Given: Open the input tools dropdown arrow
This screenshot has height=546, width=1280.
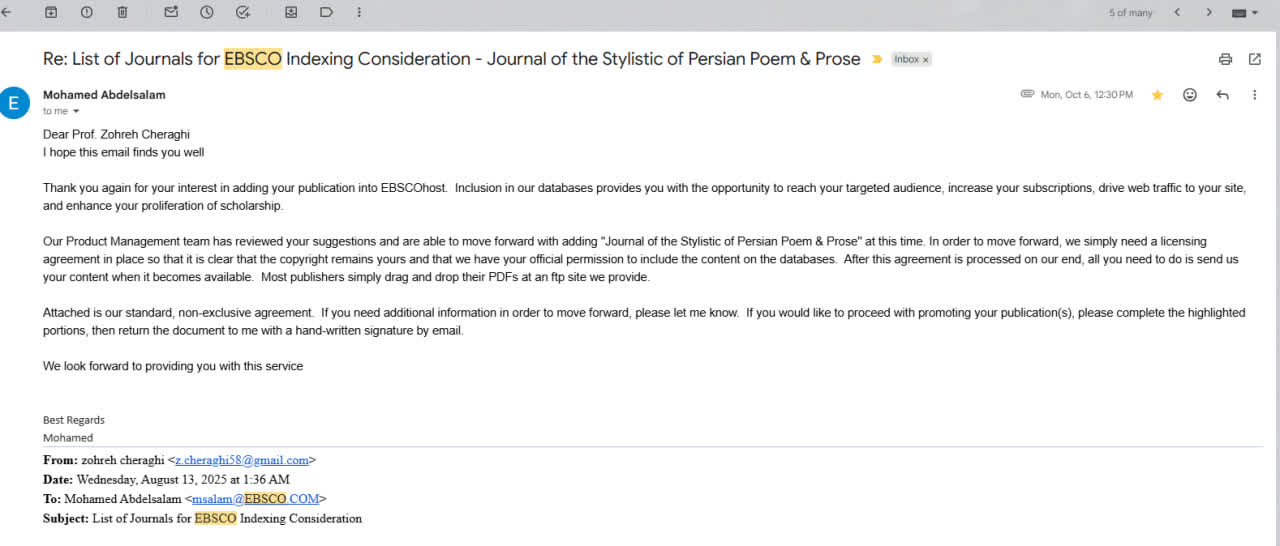Looking at the screenshot, I should click(1254, 13).
